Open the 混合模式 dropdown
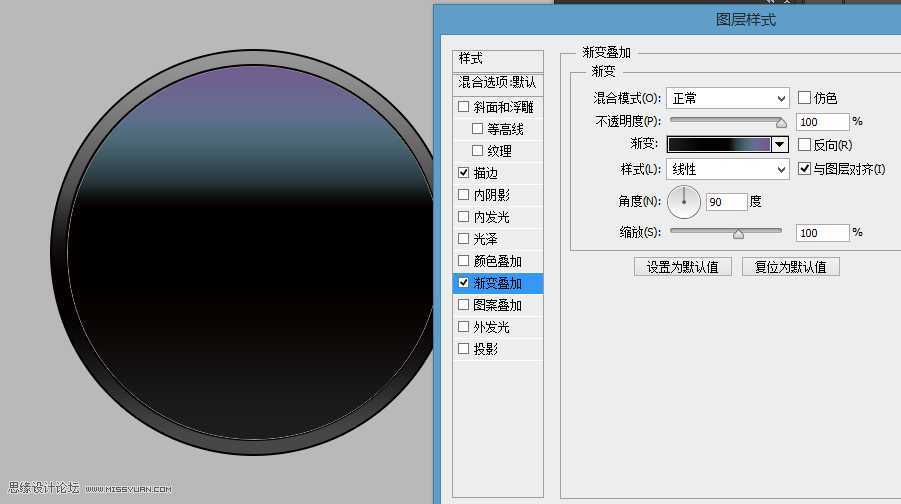Screen dimensions: 901x504 click(727, 98)
